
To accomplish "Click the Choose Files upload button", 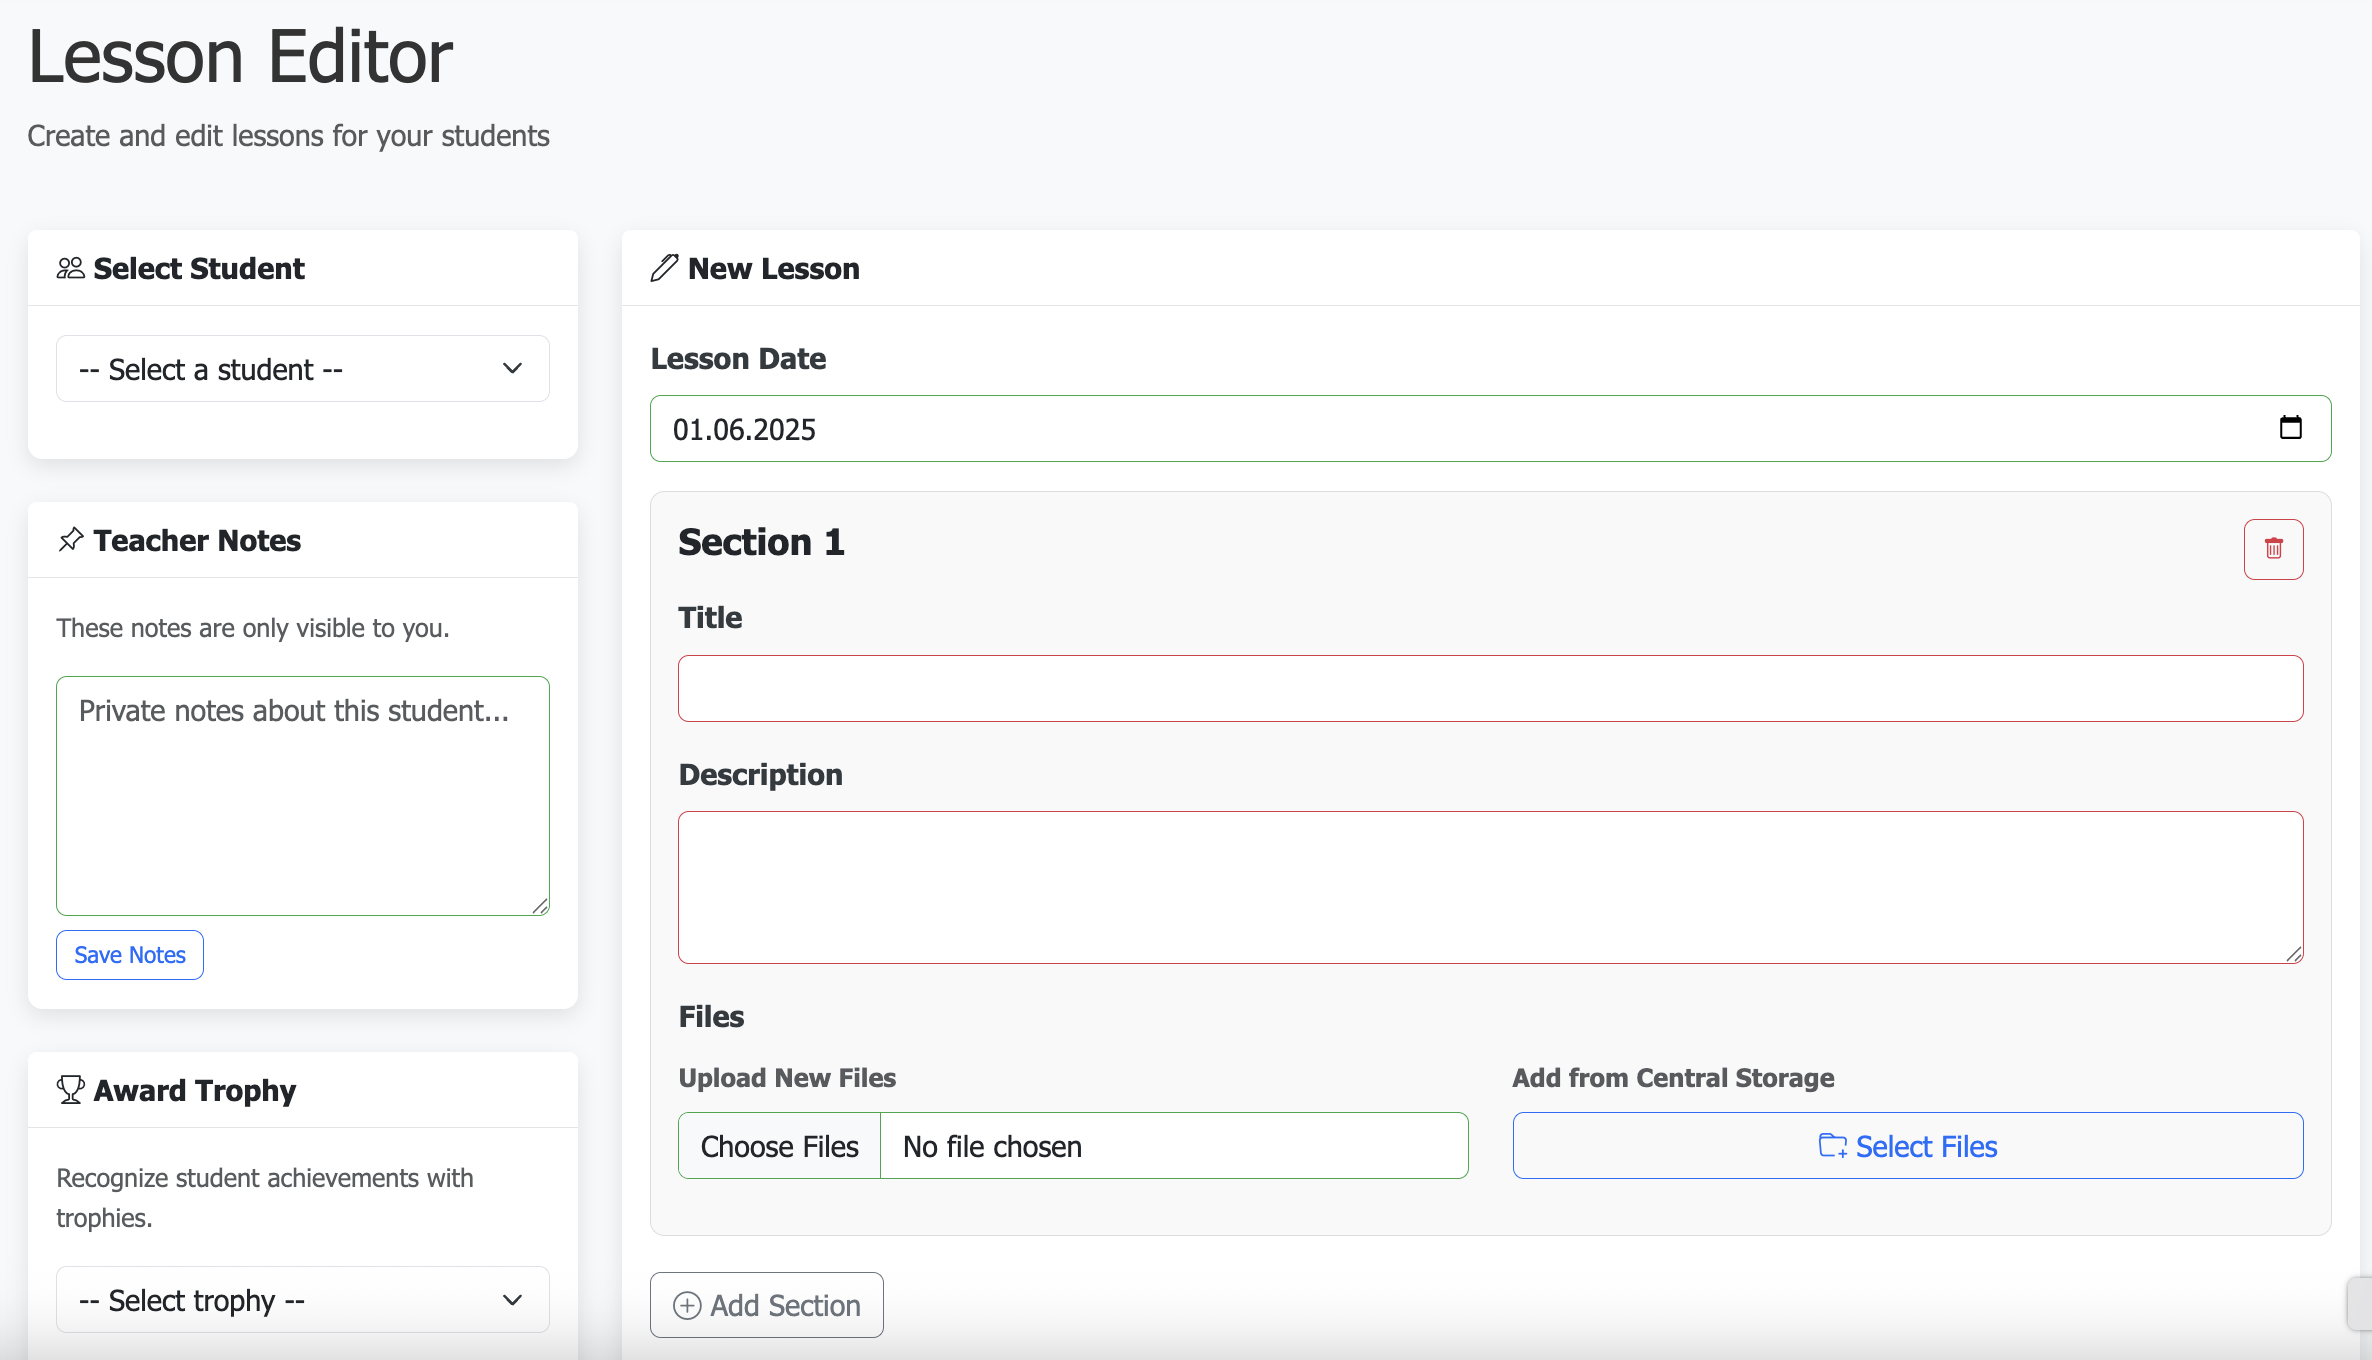I will (x=779, y=1146).
